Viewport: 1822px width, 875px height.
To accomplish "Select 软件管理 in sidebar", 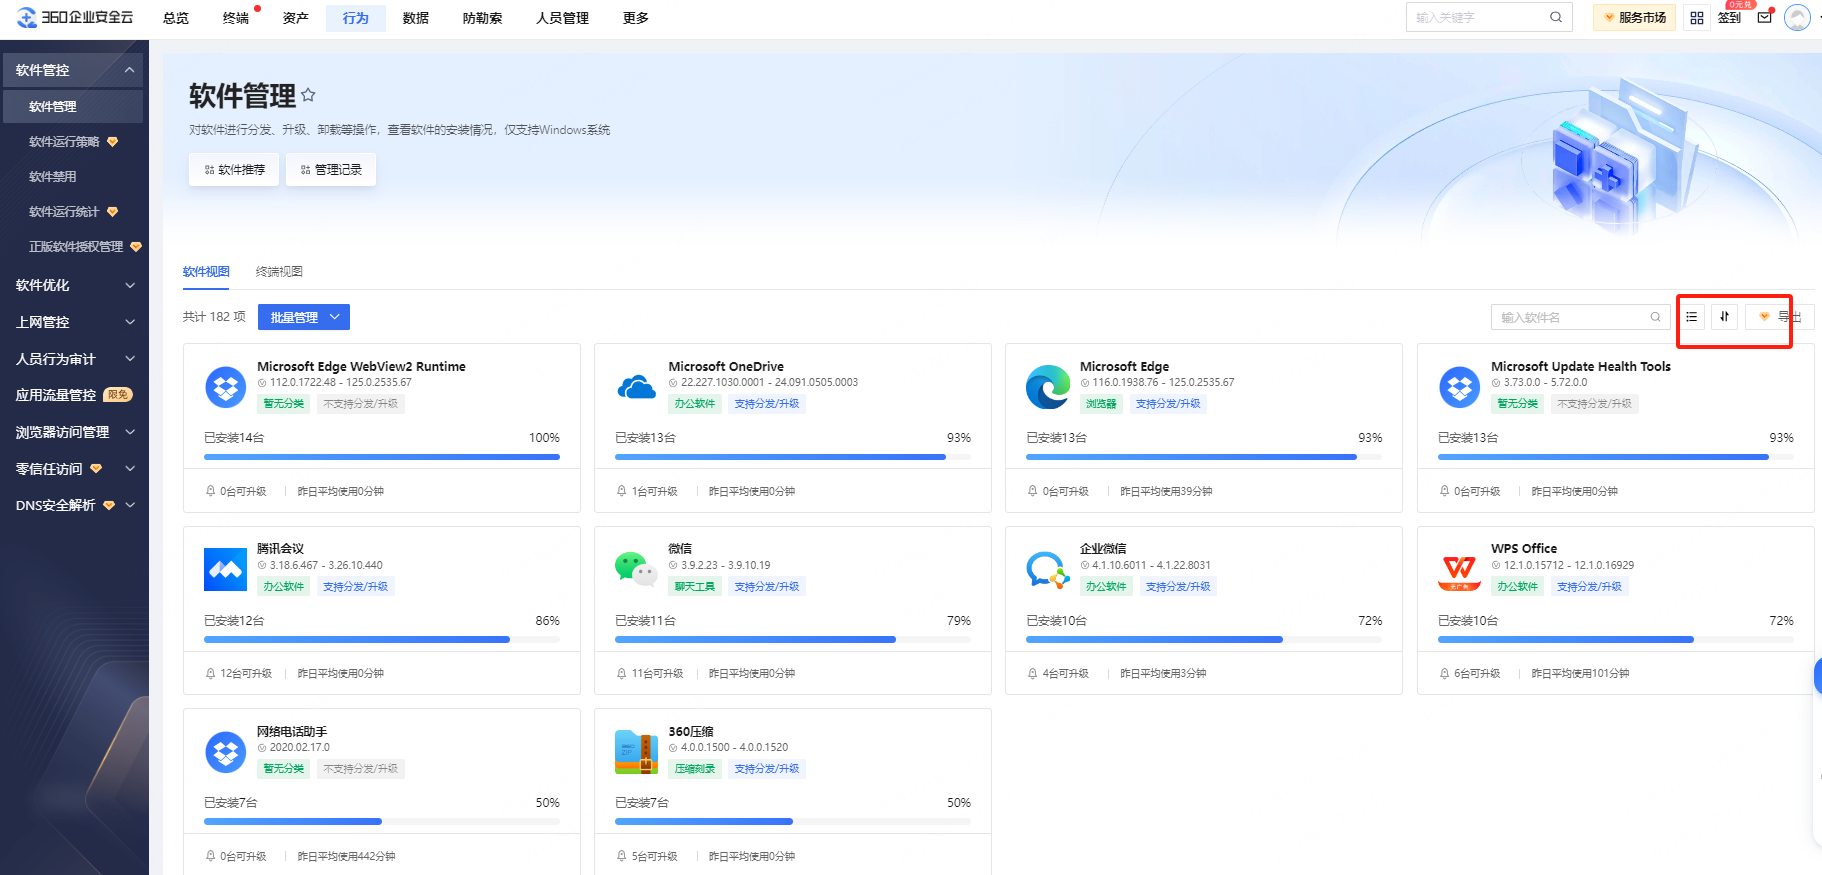I will coord(73,106).
